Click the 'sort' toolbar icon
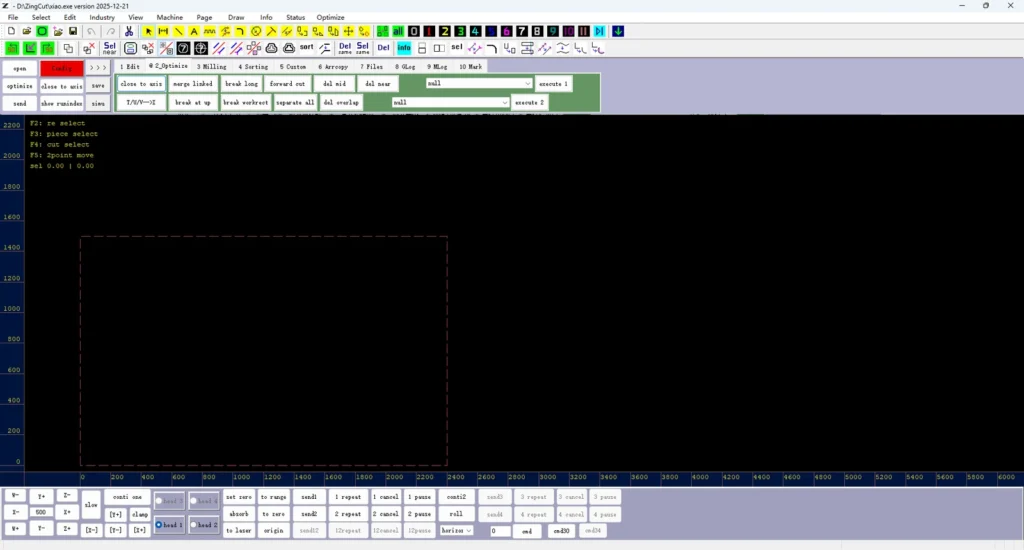1024x550 pixels. (x=306, y=48)
